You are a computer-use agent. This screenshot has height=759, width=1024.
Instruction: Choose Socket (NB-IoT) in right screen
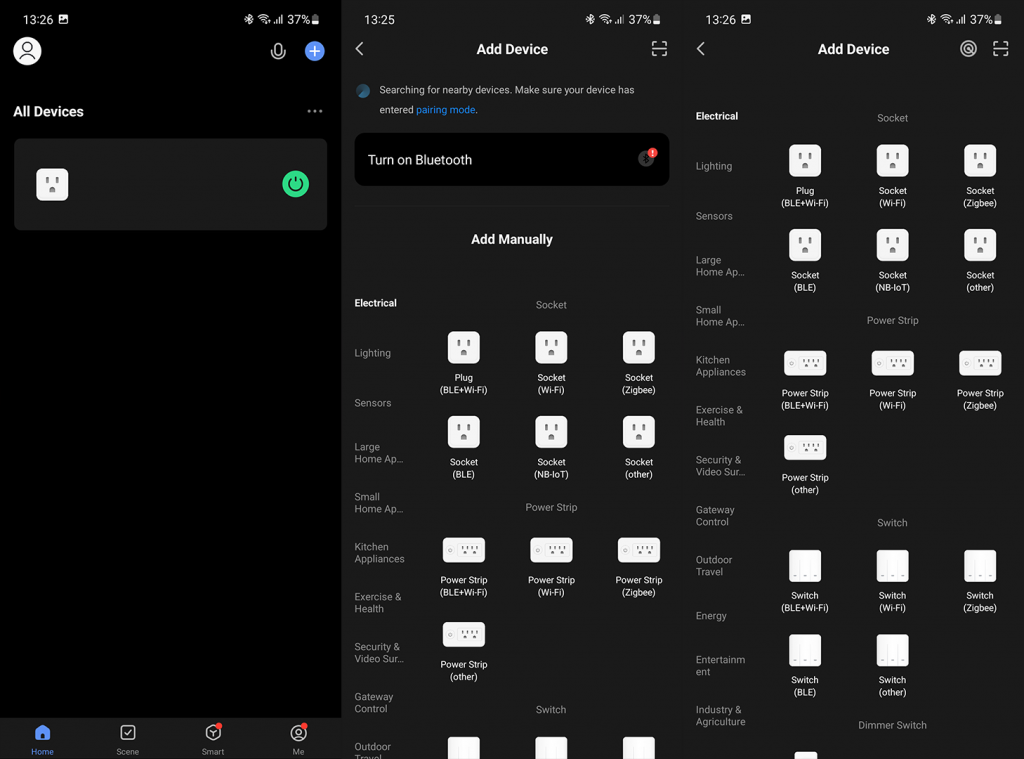tap(893, 261)
